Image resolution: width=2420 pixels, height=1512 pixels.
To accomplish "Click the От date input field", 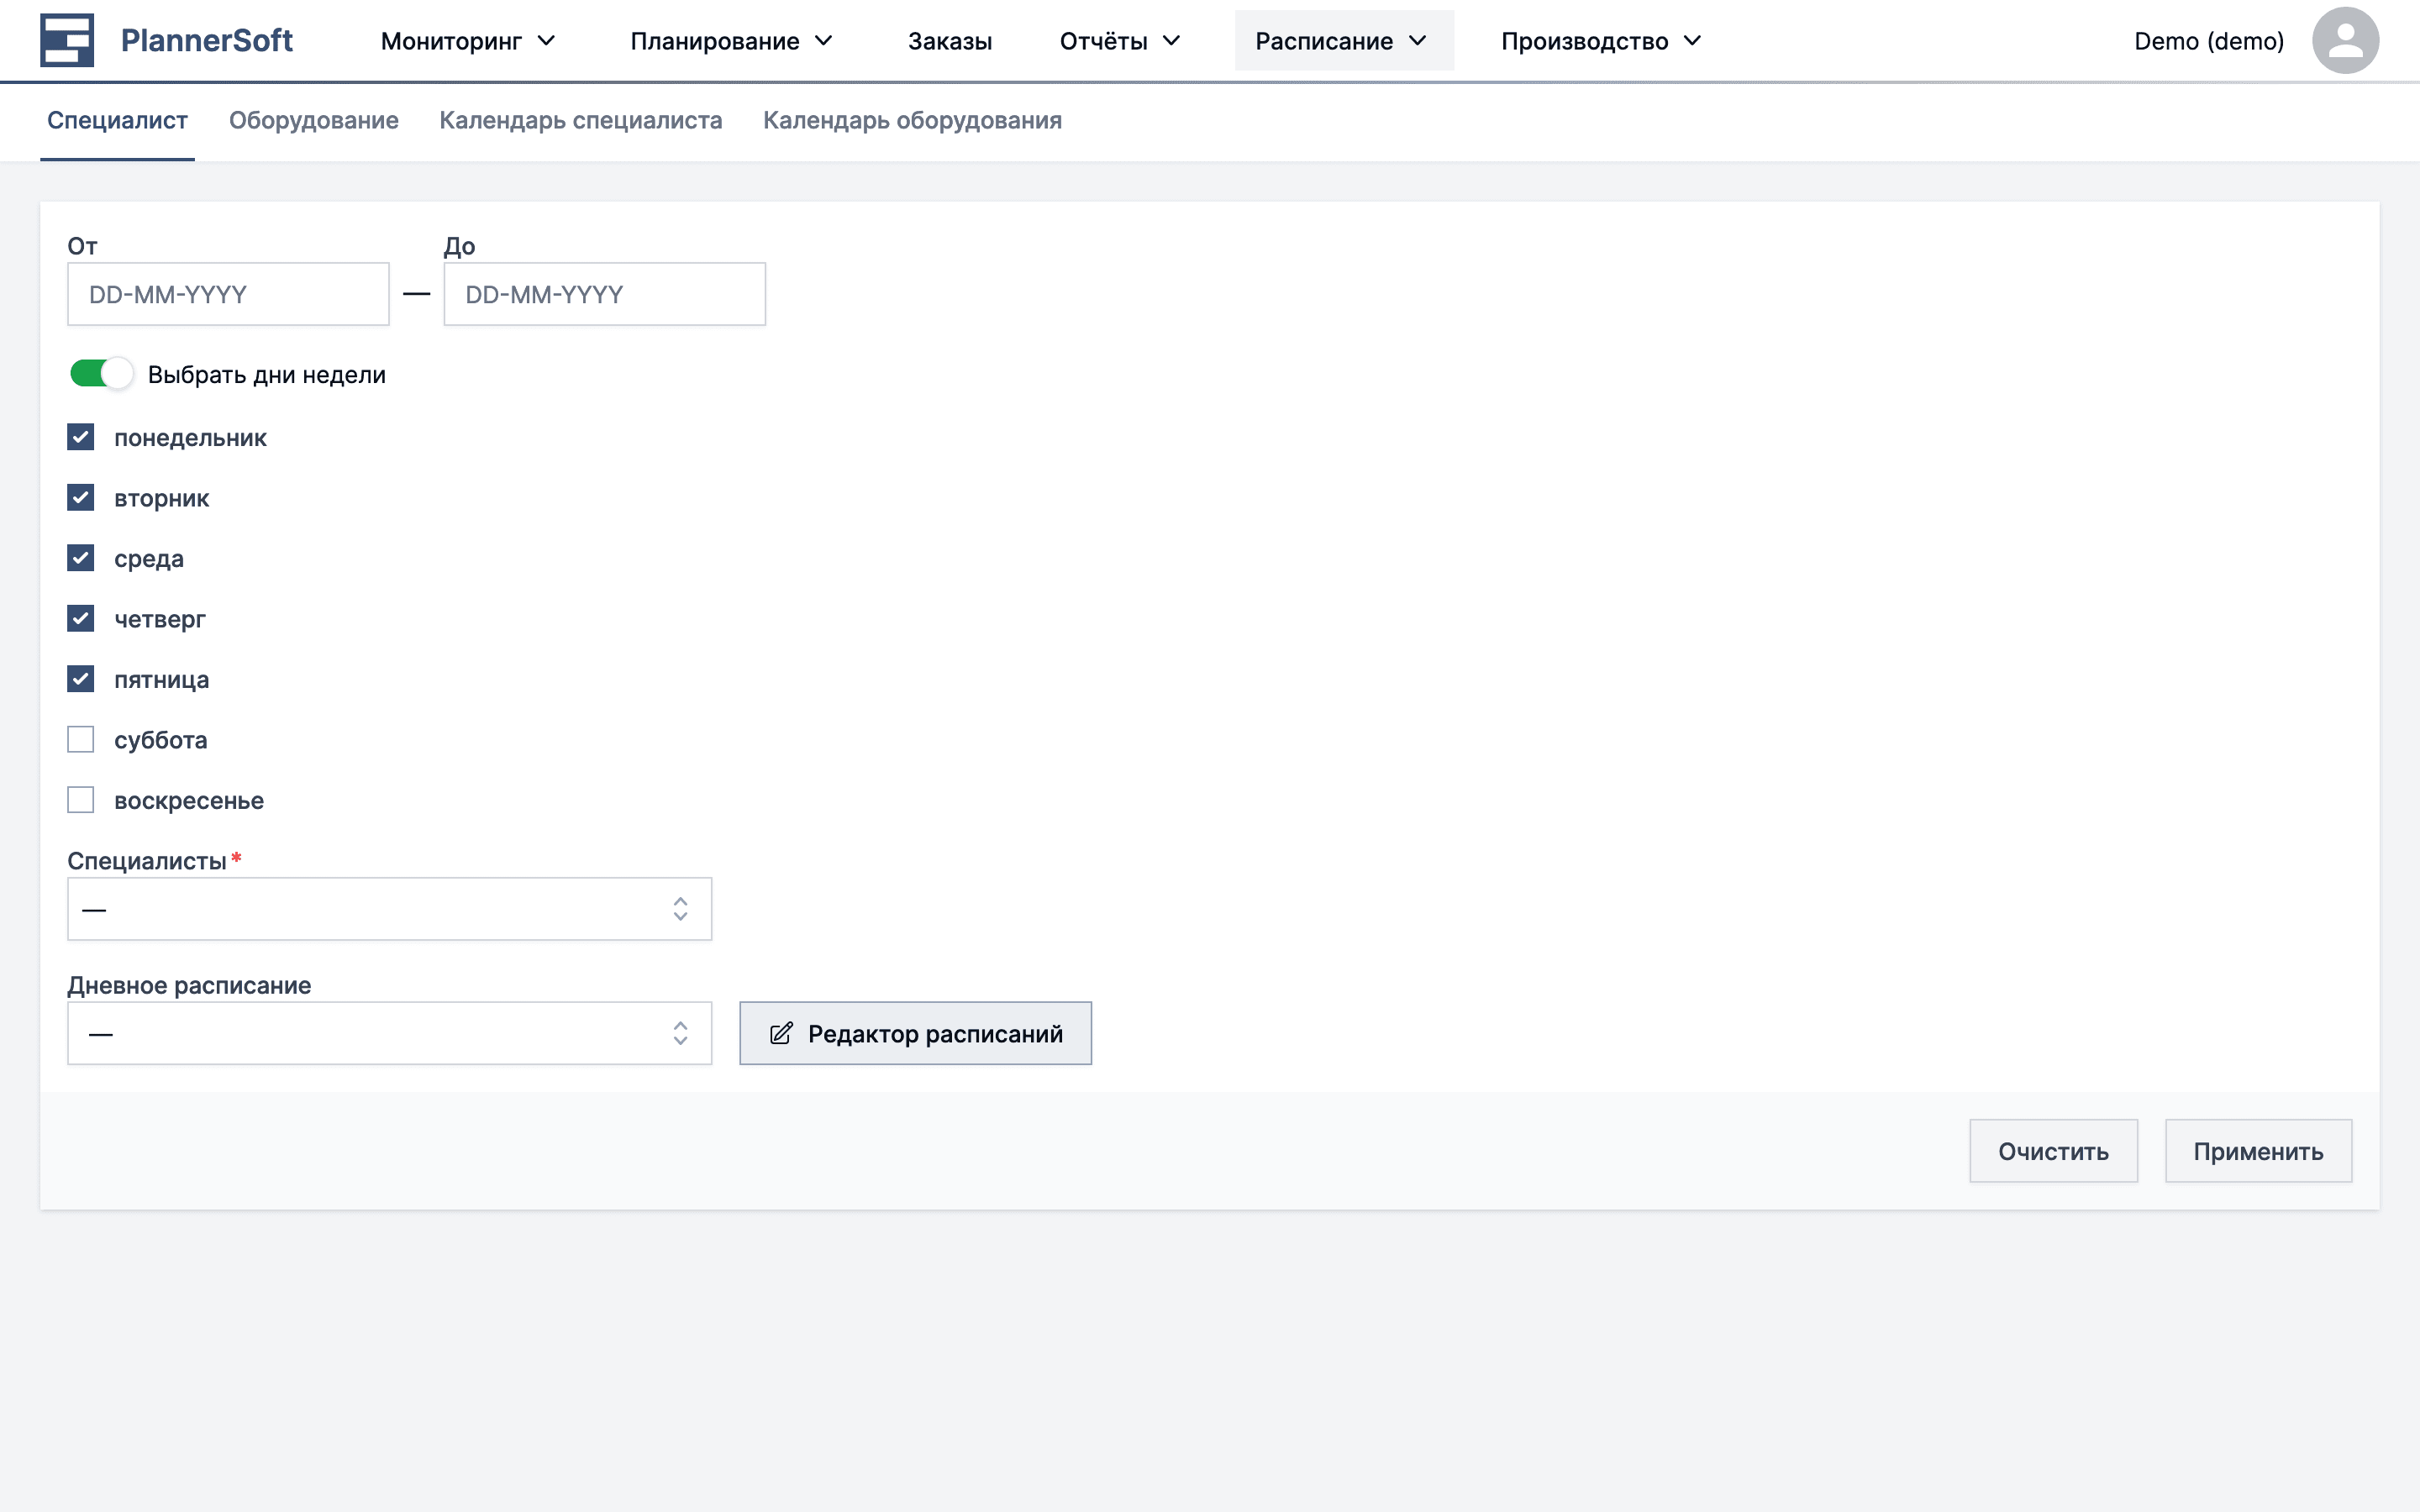I will pyautogui.click(x=227, y=293).
